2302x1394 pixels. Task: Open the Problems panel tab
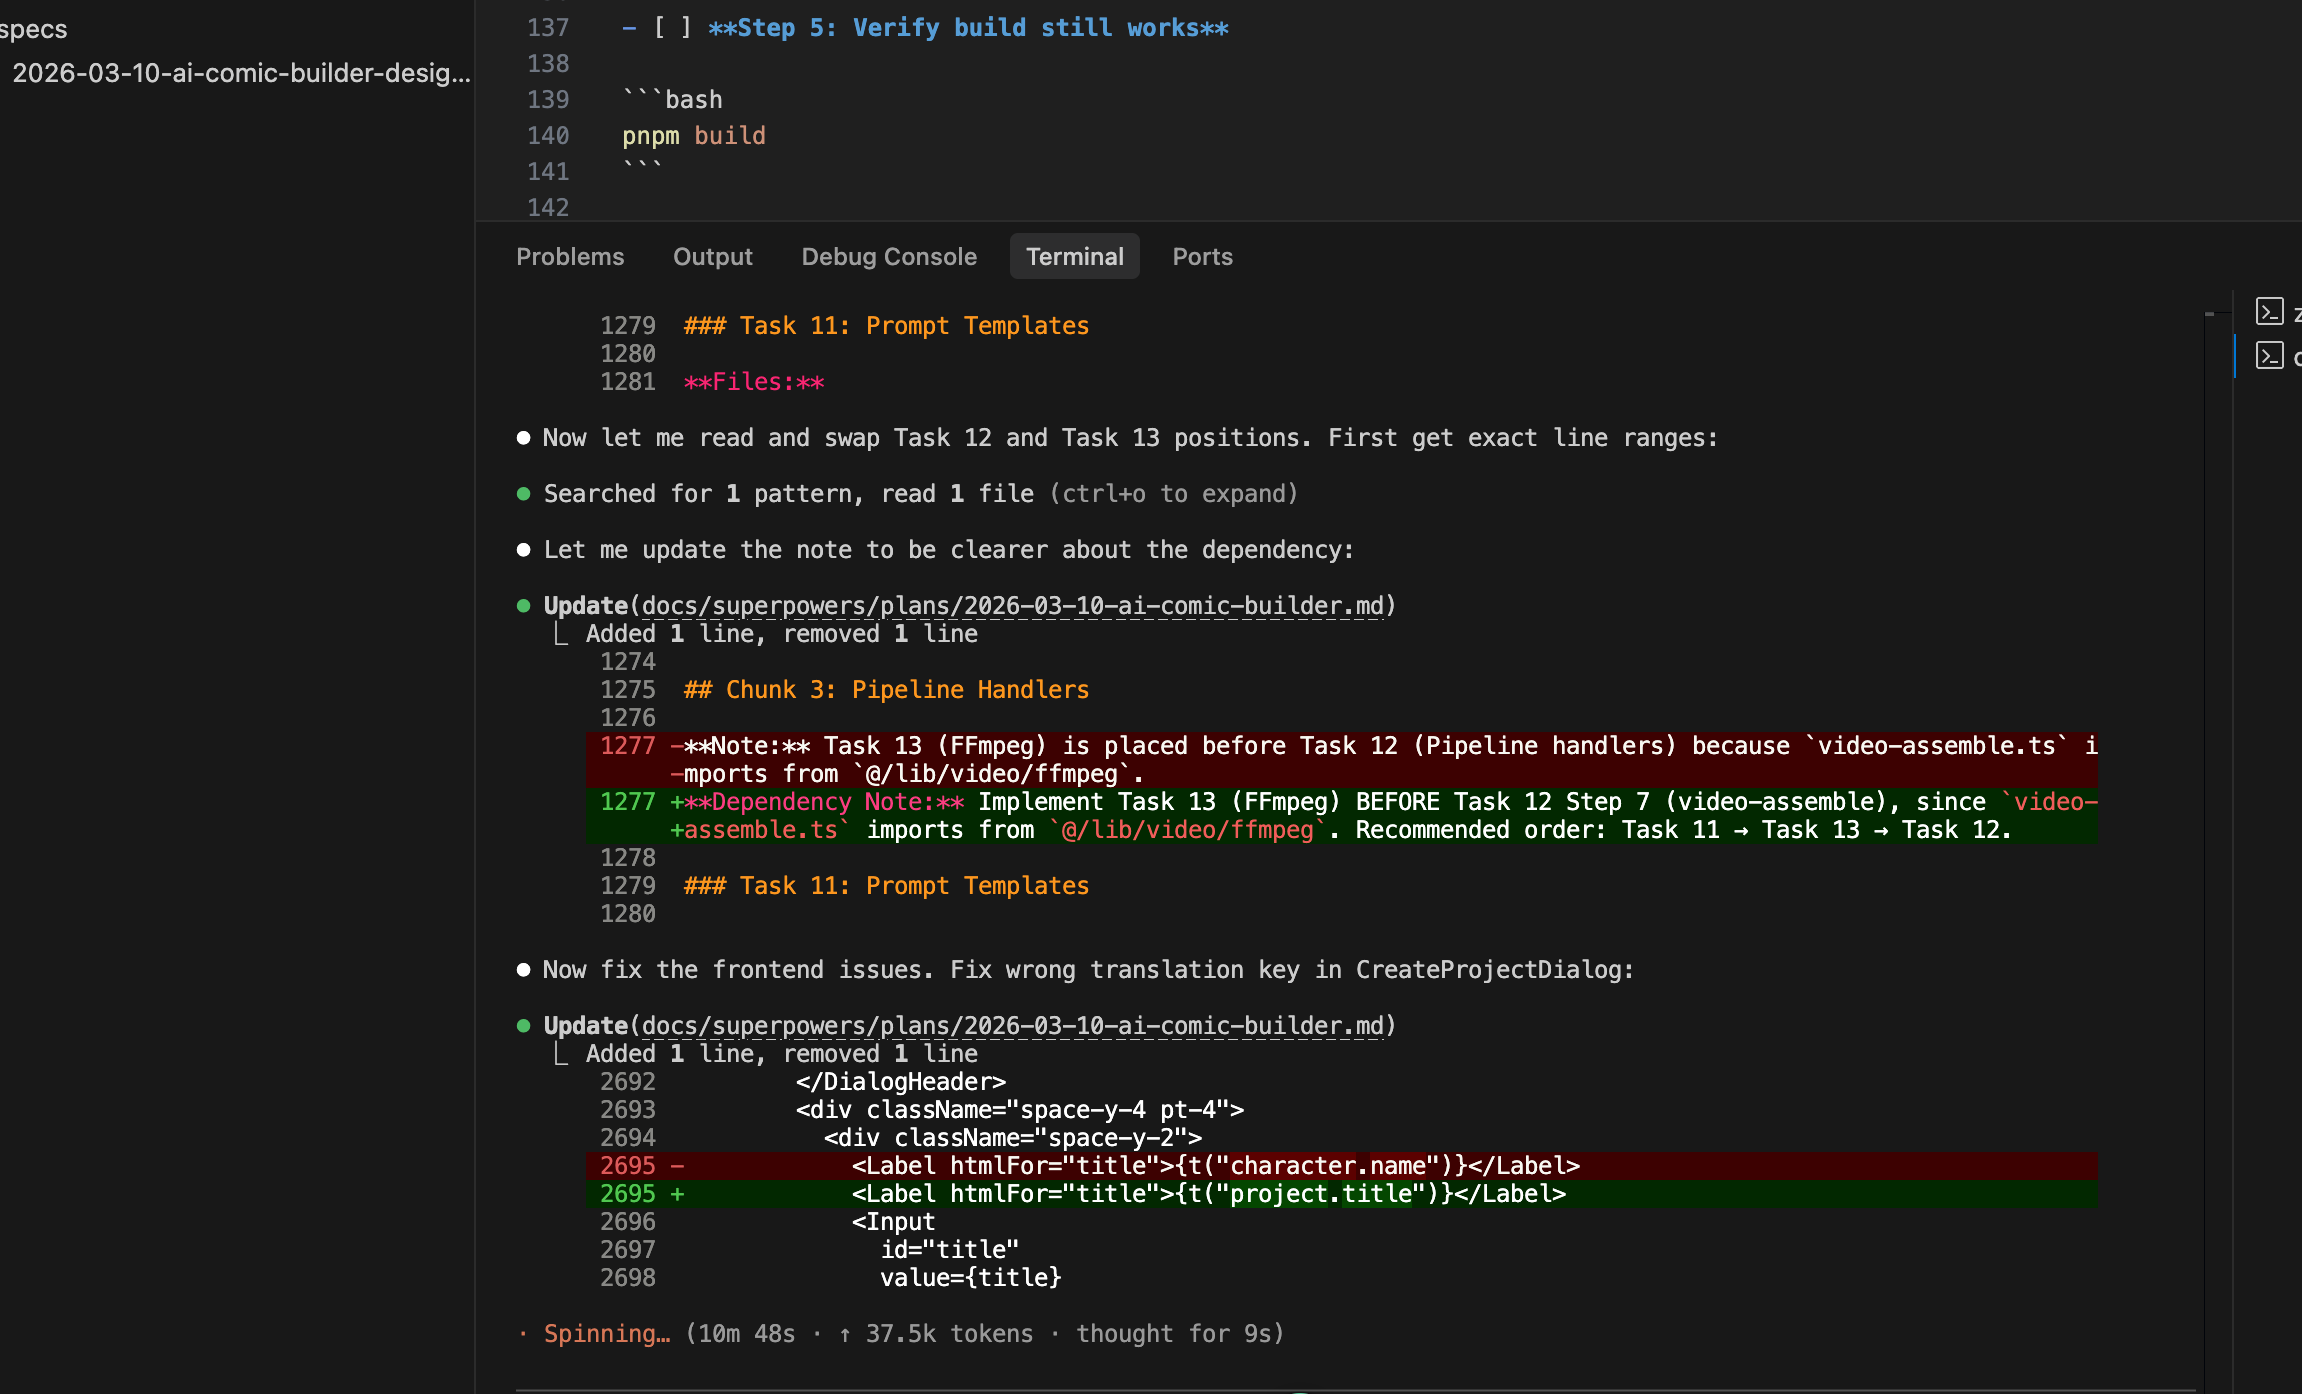click(569, 257)
